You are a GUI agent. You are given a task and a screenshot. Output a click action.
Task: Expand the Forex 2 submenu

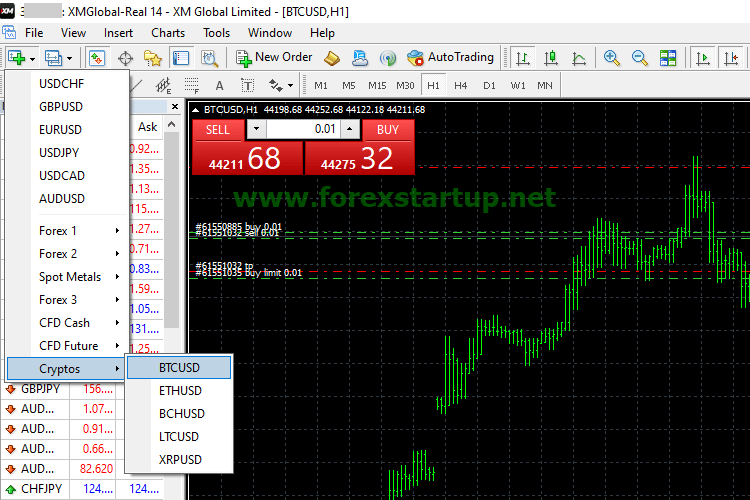click(x=66, y=254)
